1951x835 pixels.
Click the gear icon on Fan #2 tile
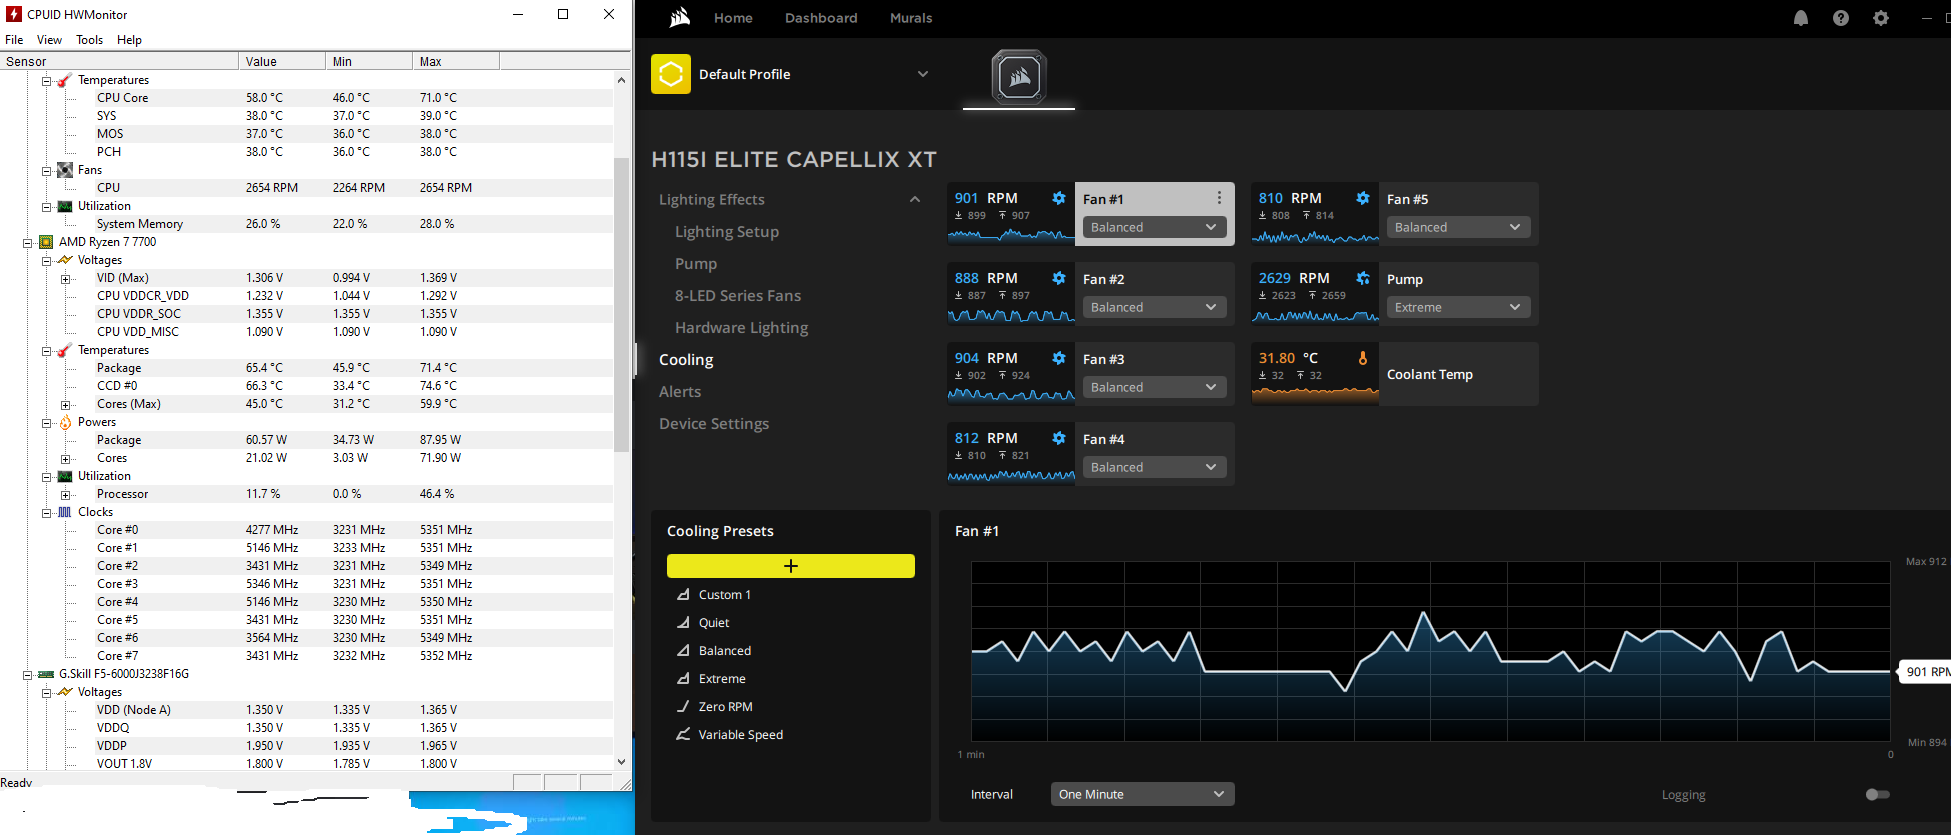click(x=1059, y=278)
